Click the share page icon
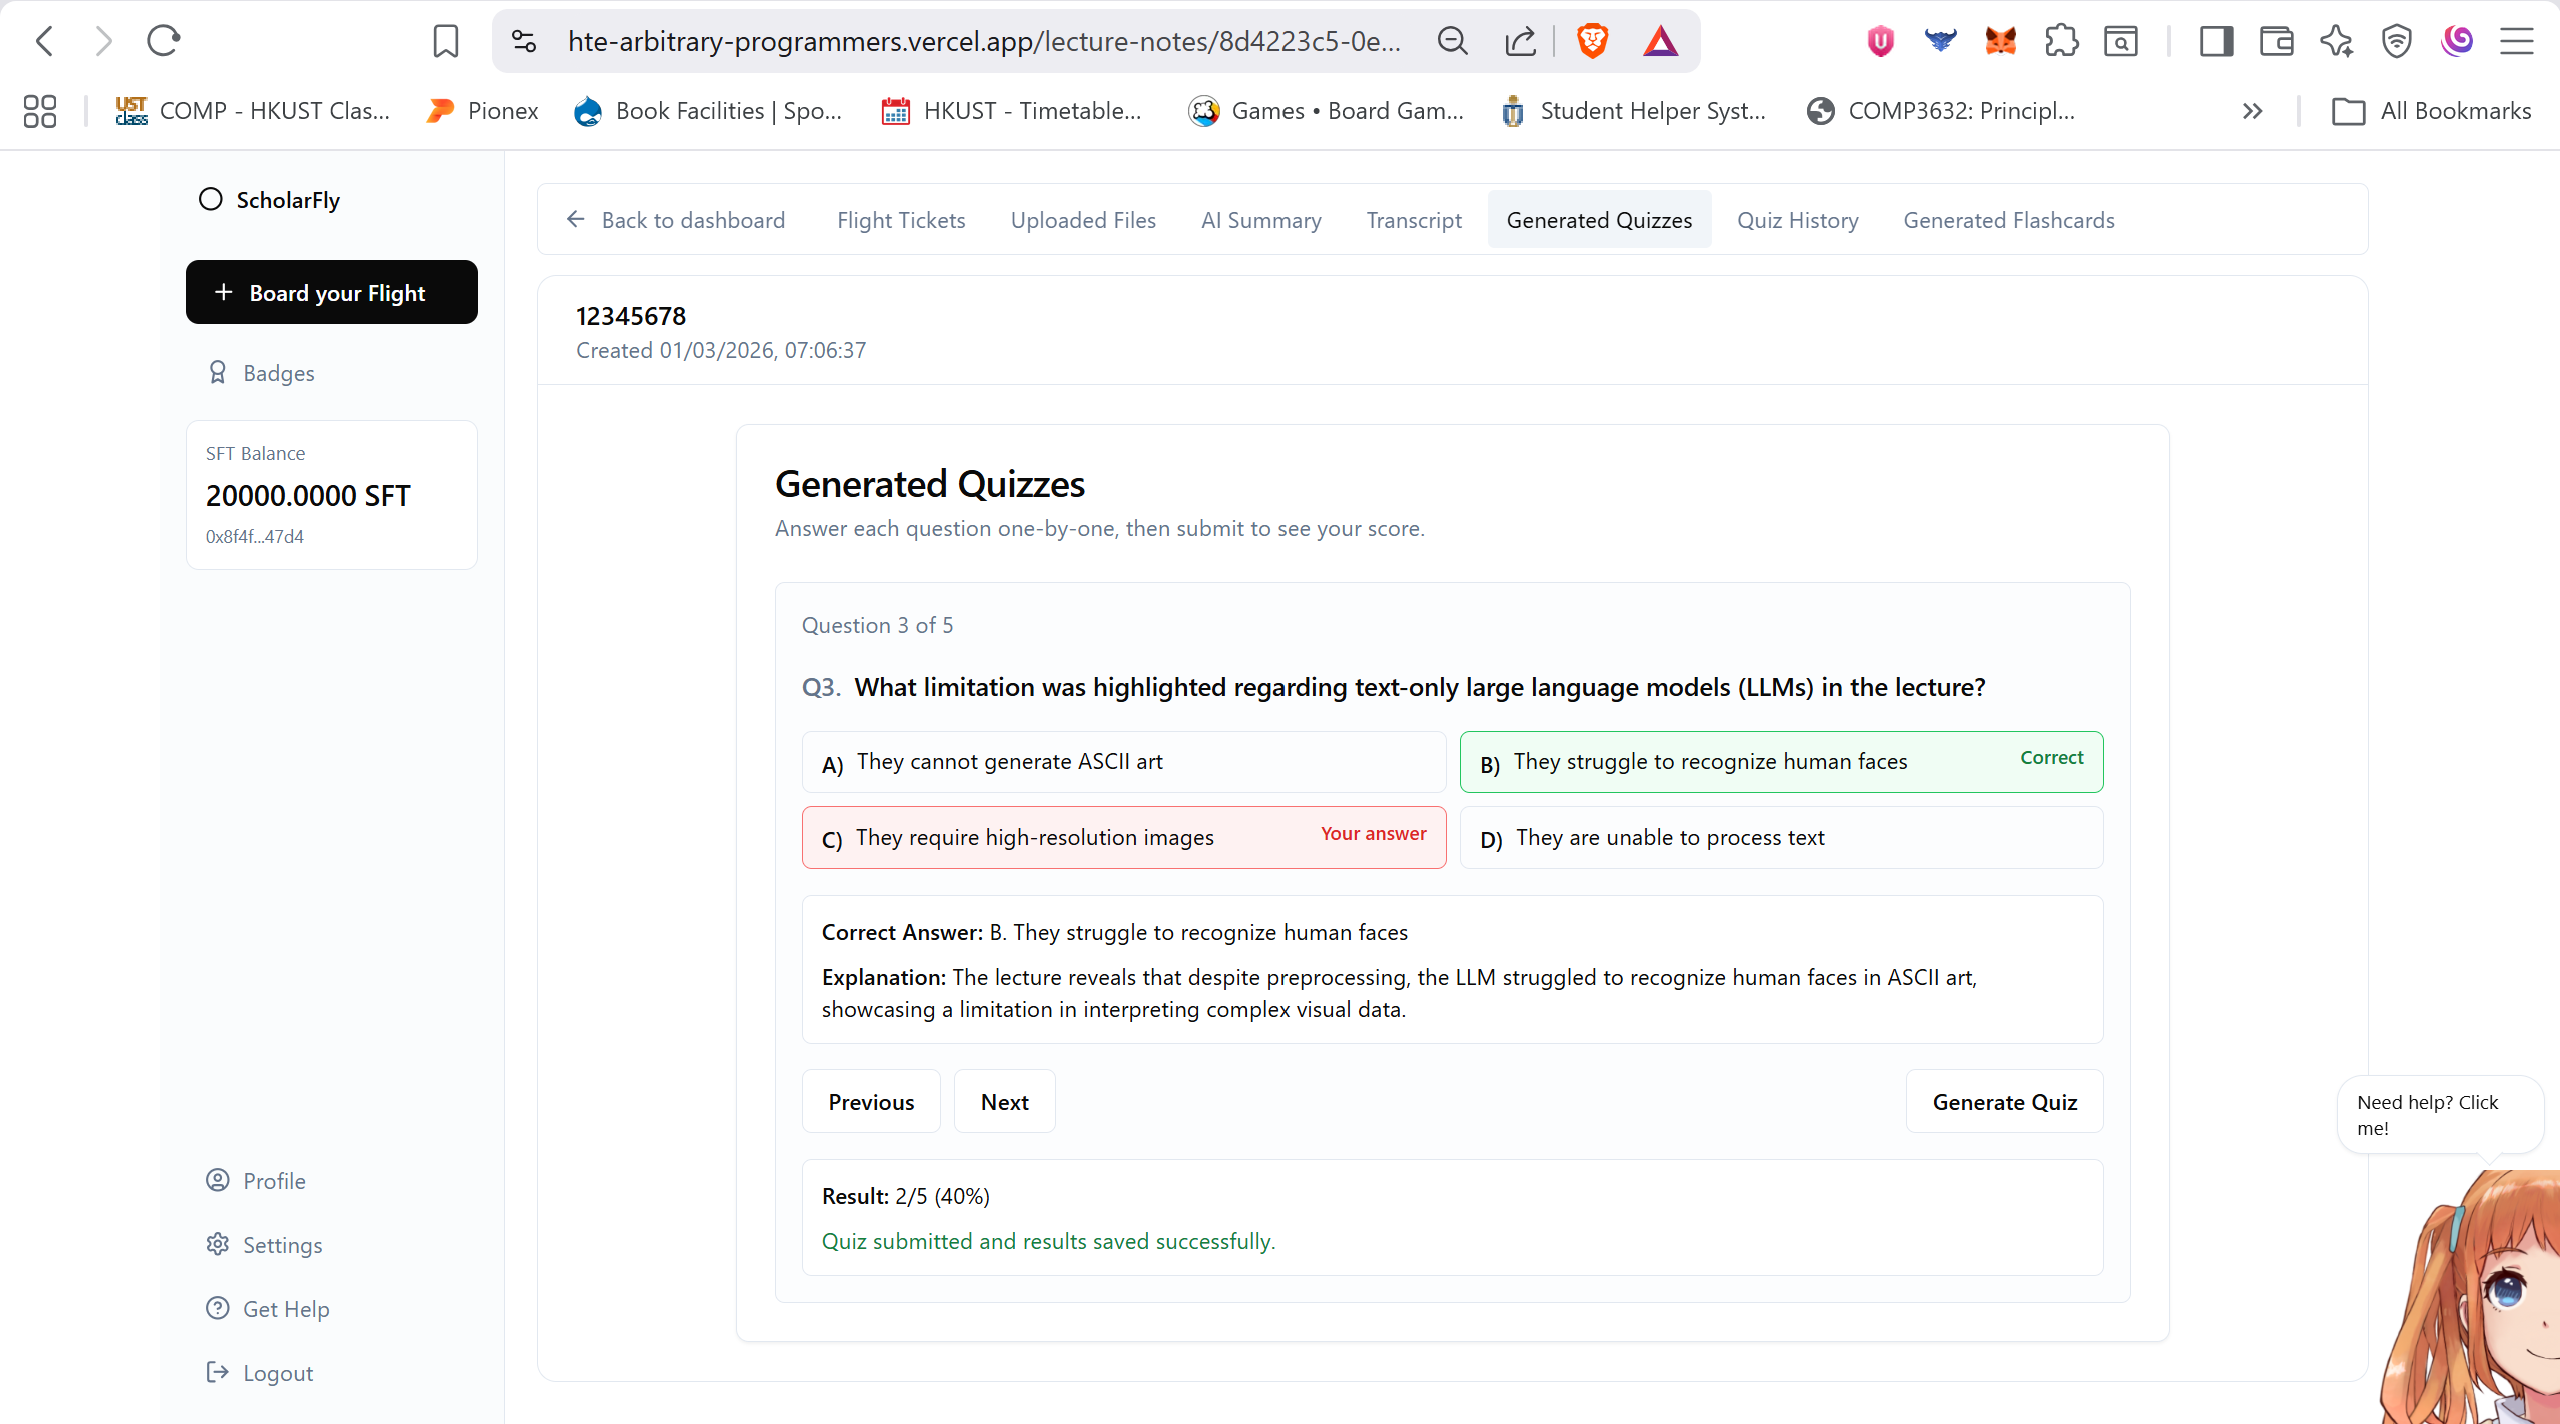 pos(1520,41)
